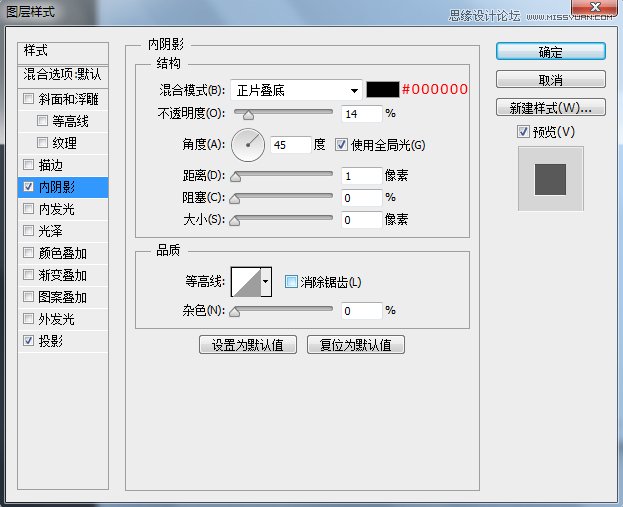Enable the 颜色叠加 checkbox
Viewport: 623px width, 507px height.
(28, 252)
